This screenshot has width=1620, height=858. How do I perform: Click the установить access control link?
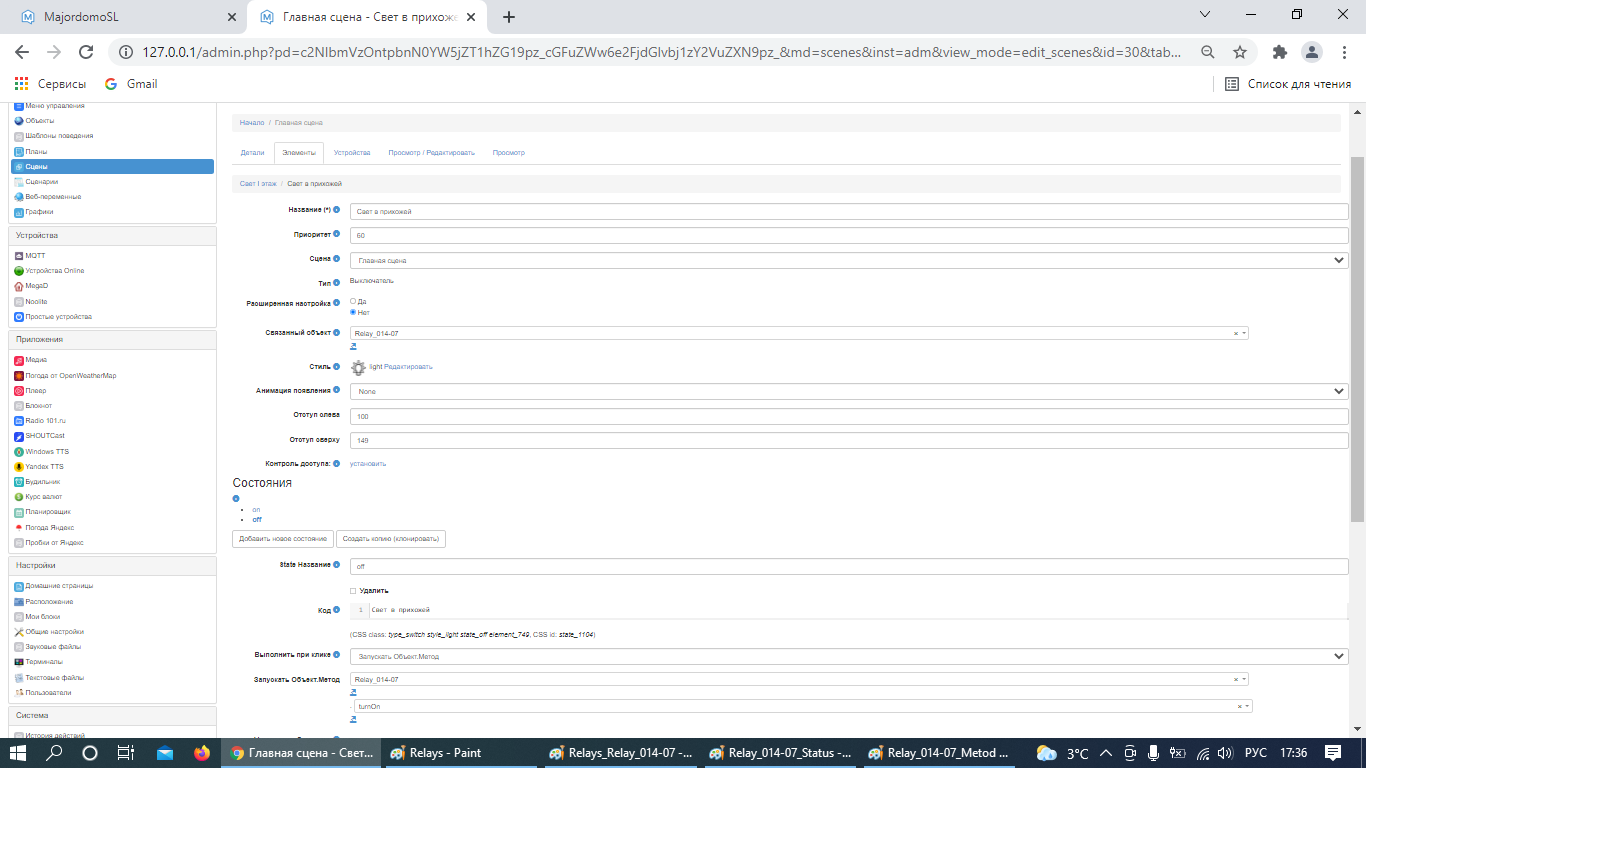368,464
